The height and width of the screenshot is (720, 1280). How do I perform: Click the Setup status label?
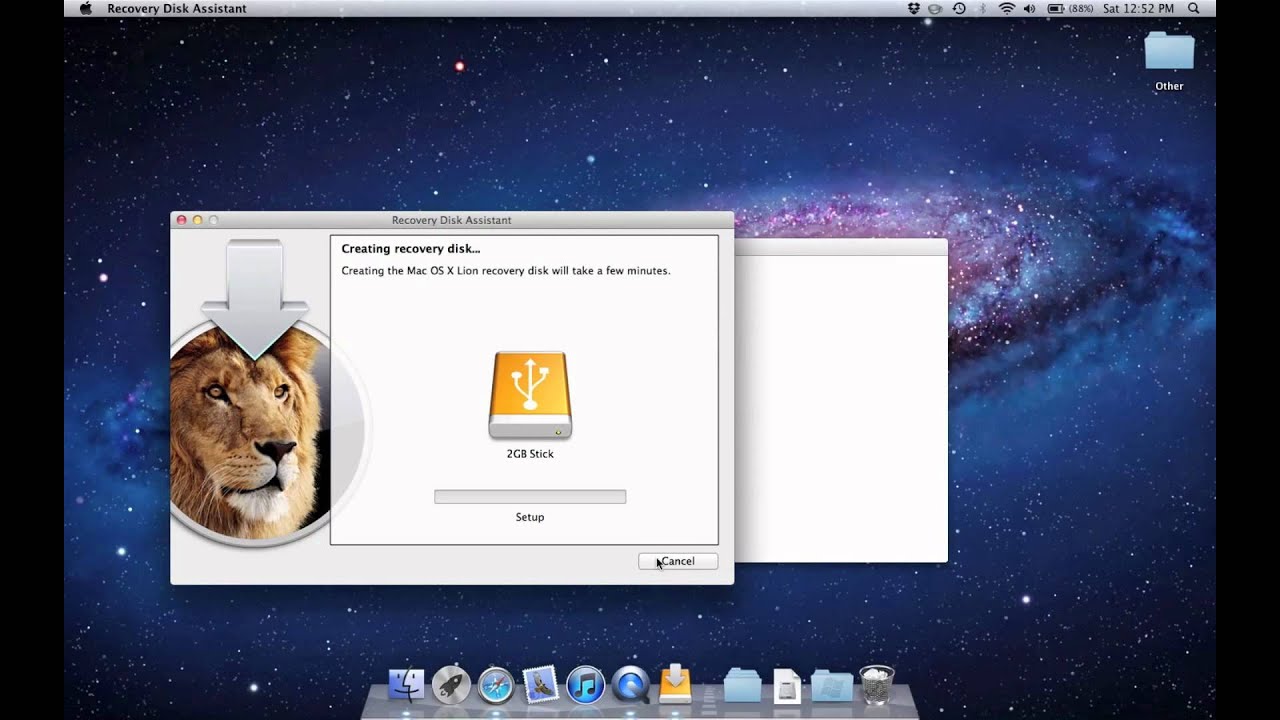[x=530, y=517]
